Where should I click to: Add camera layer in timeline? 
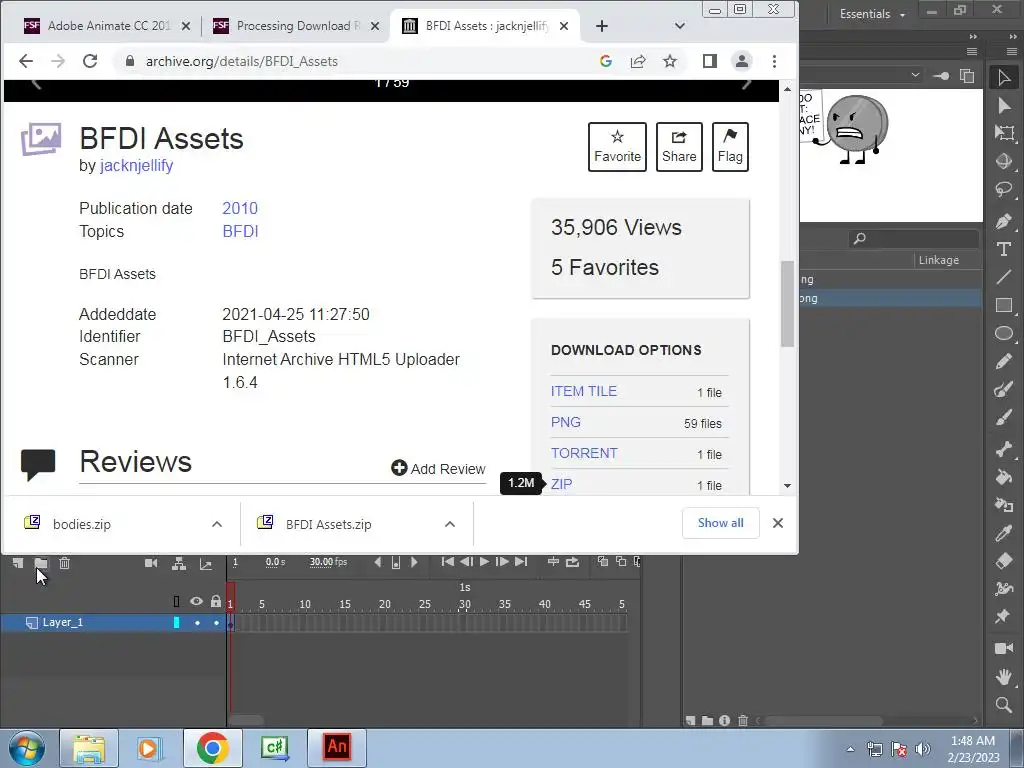pos(151,563)
